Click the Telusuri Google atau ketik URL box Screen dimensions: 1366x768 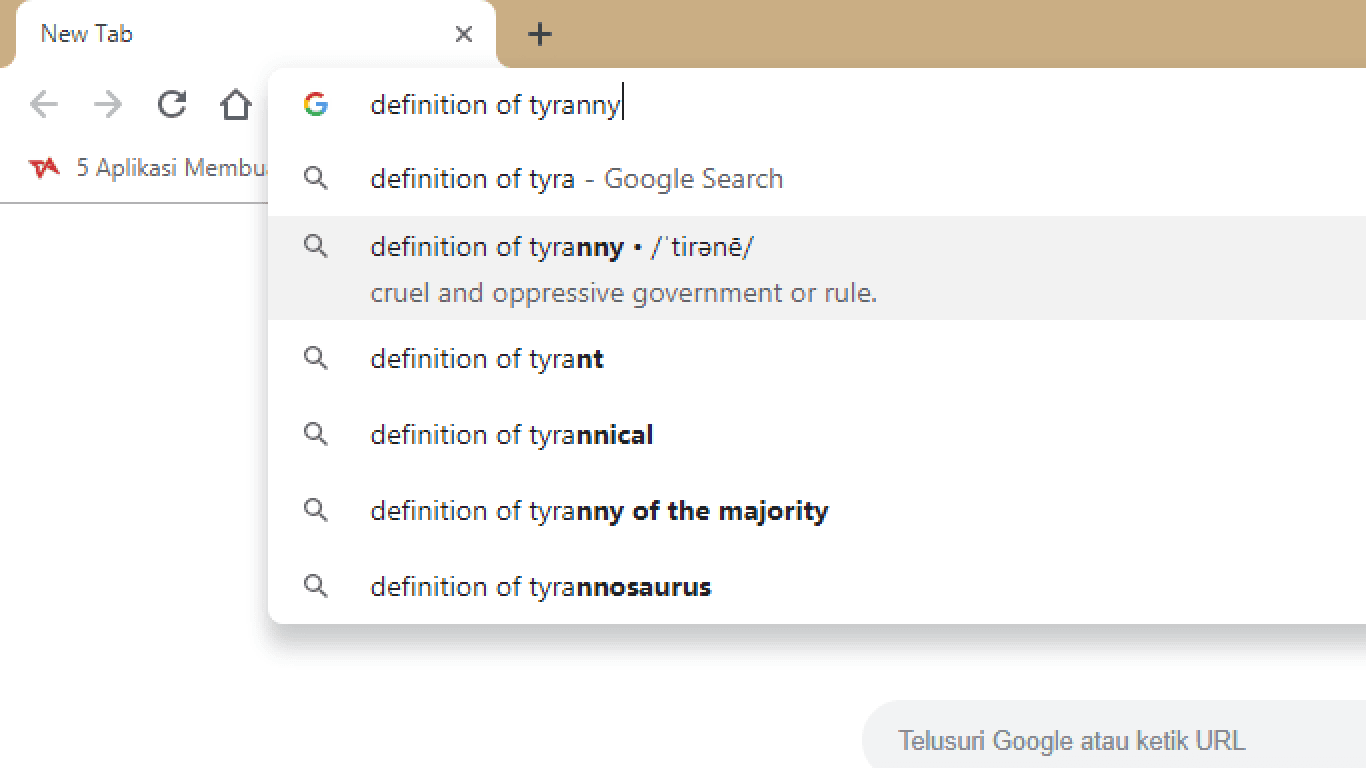pyautogui.click(x=1114, y=740)
